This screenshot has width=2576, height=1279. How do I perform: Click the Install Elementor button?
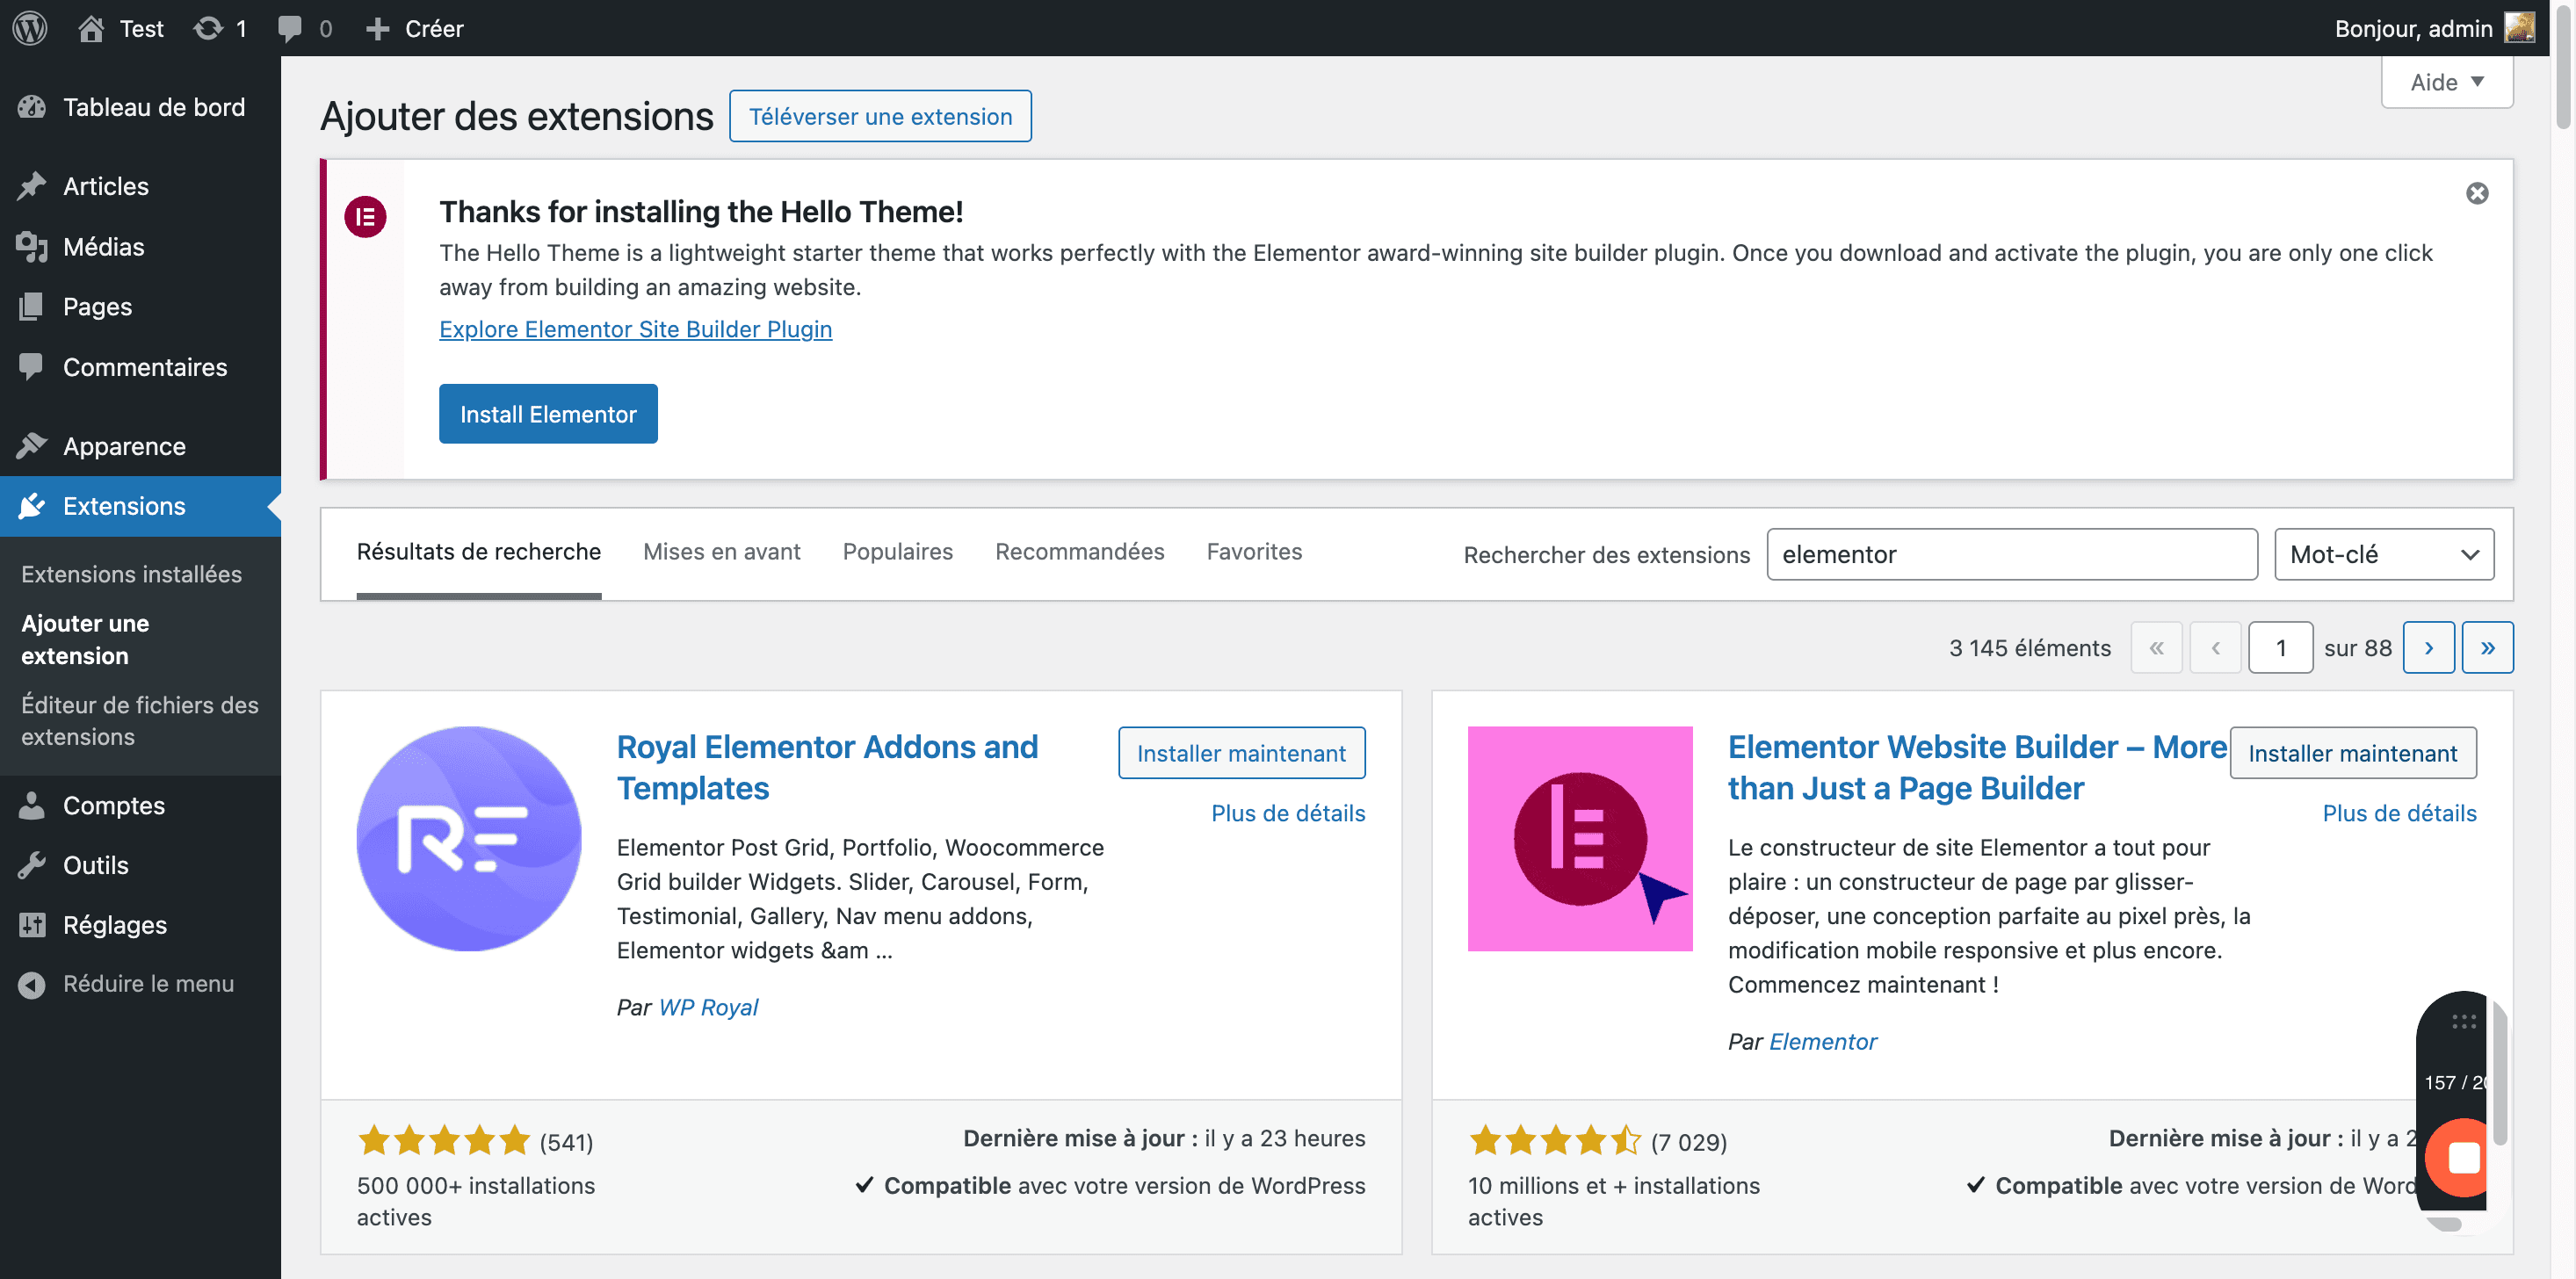coord(548,414)
